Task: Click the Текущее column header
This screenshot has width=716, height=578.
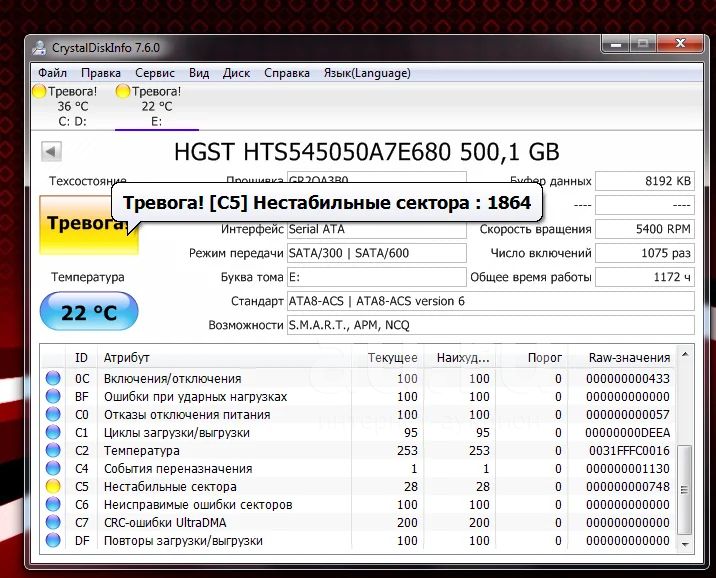Action: 387,357
